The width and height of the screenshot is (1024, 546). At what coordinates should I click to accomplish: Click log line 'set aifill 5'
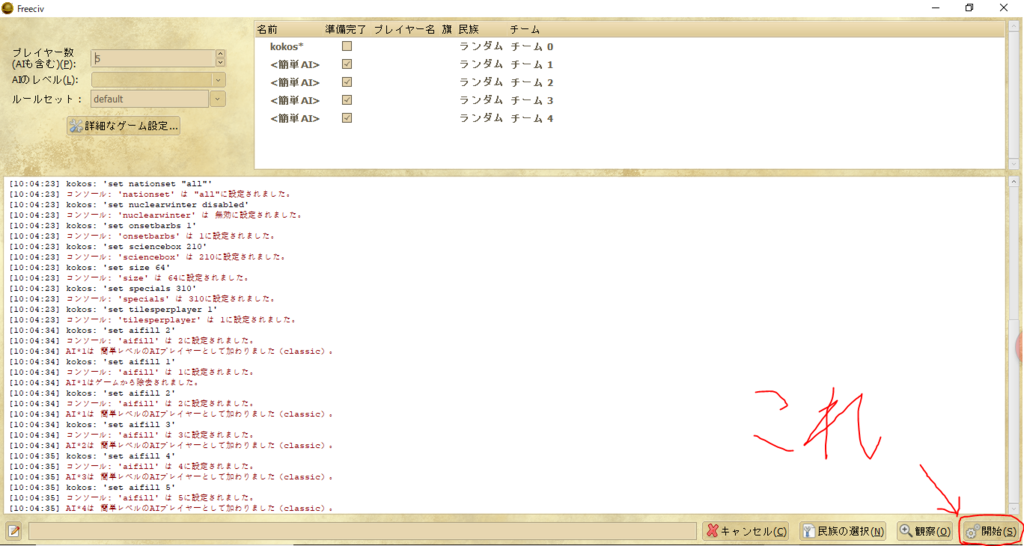(92, 487)
